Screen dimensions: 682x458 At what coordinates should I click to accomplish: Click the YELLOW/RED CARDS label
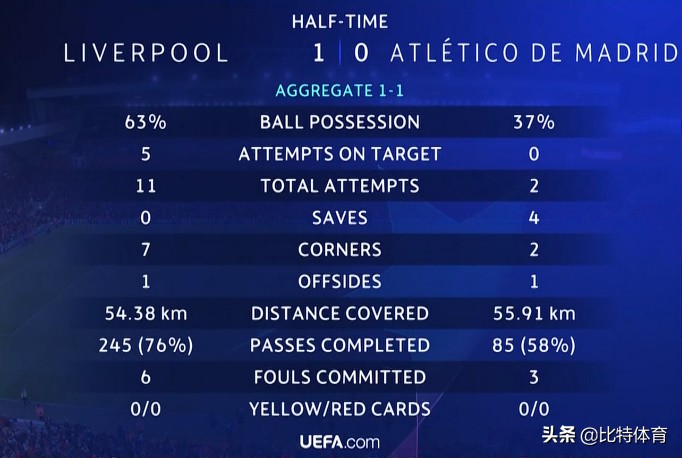[x=340, y=409]
